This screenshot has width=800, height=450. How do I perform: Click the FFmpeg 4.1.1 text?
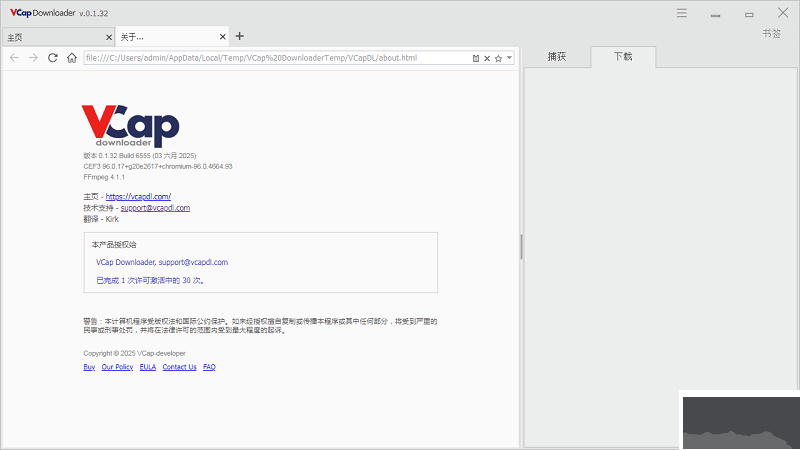coord(104,177)
